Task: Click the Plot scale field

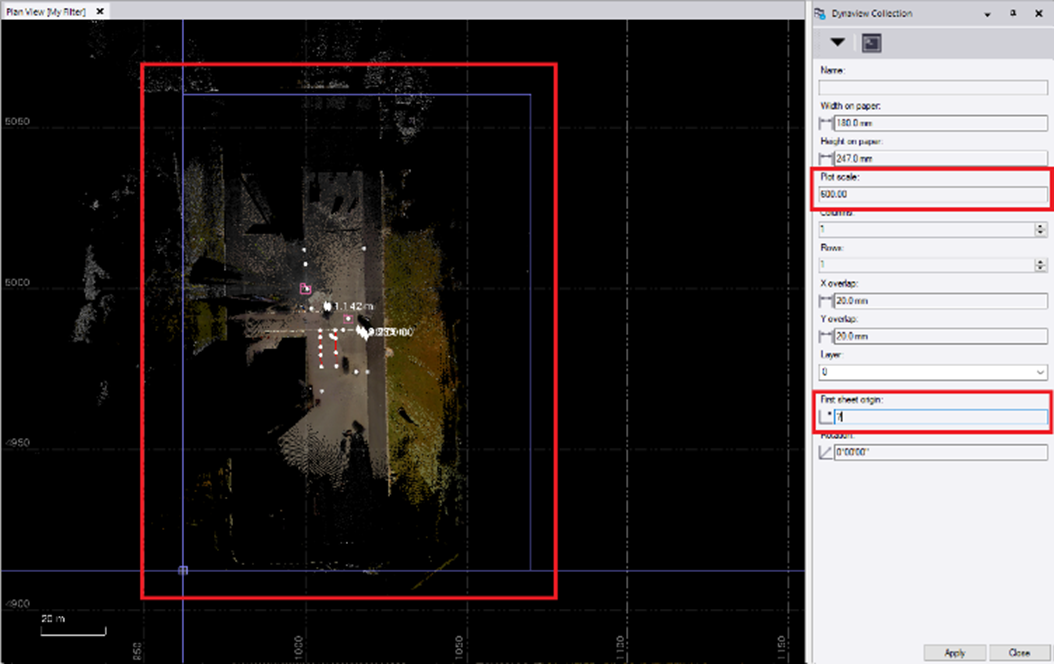Action: click(x=933, y=194)
